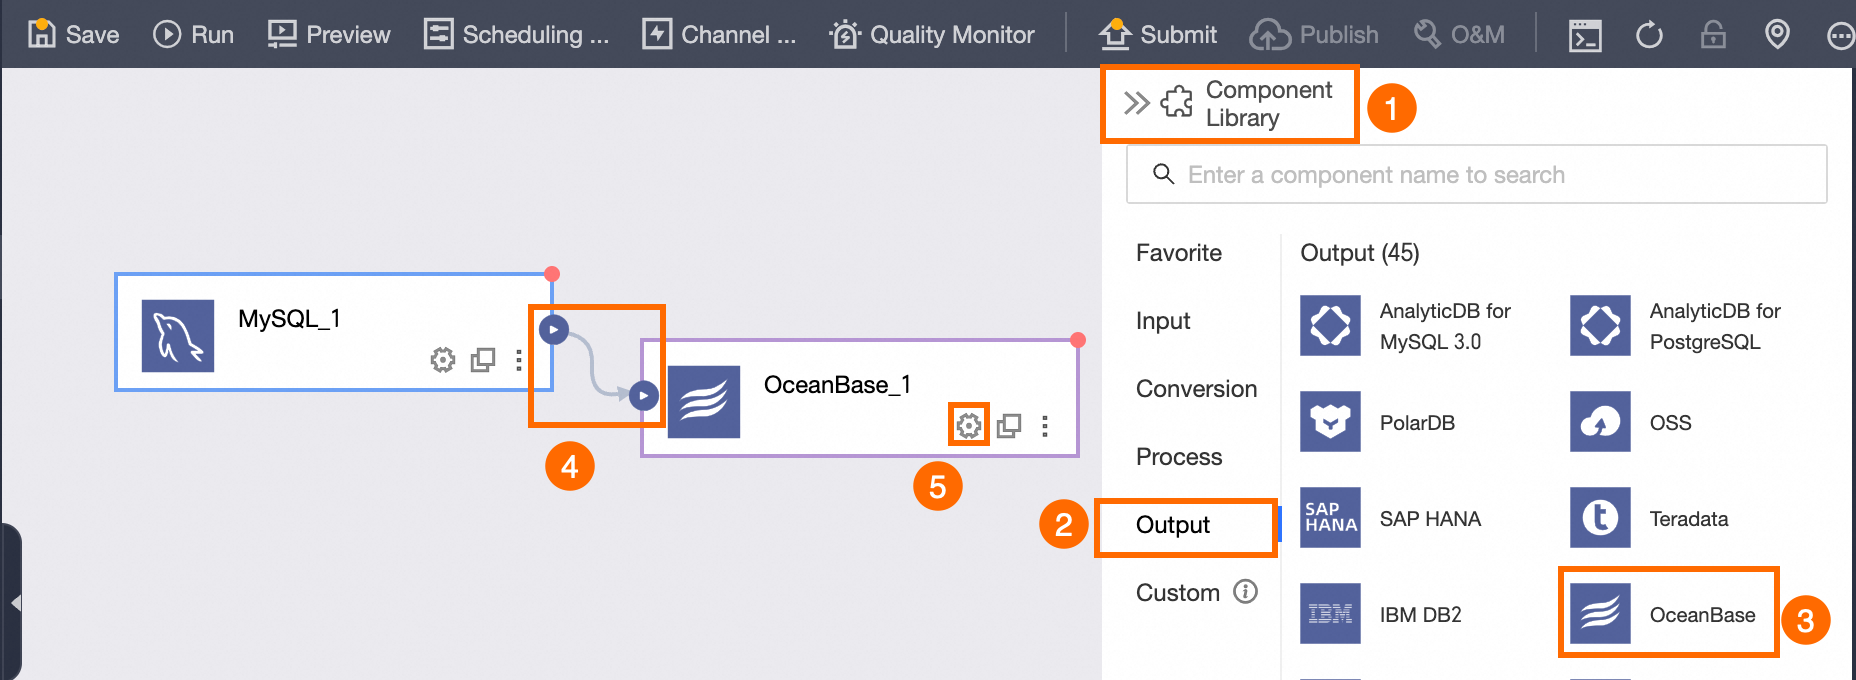Open MySQL_1 node configuration gear
This screenshot has width=1856, height=680.
click(x=442, y=359)
